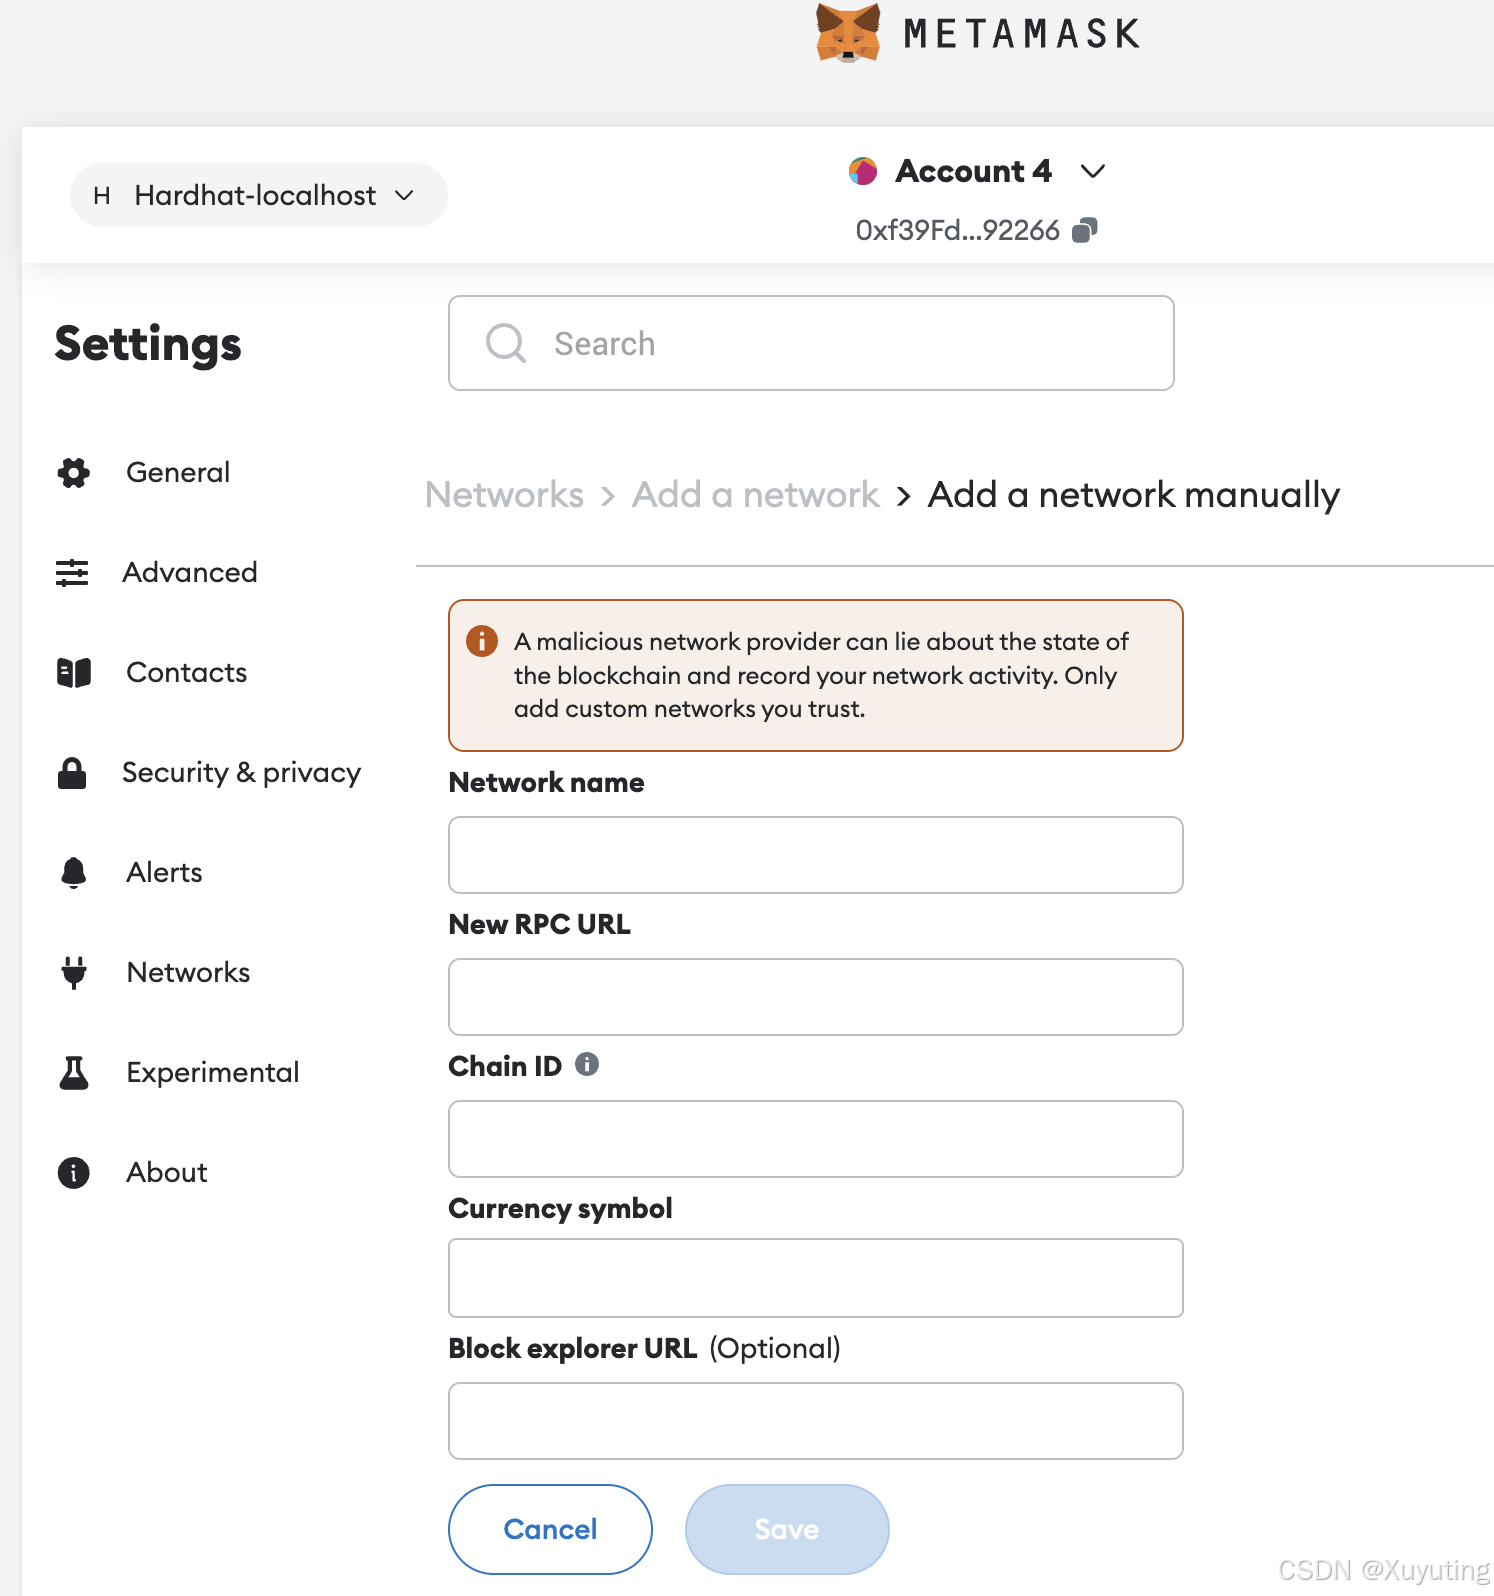Click the Settings page title

click(148, 344)
